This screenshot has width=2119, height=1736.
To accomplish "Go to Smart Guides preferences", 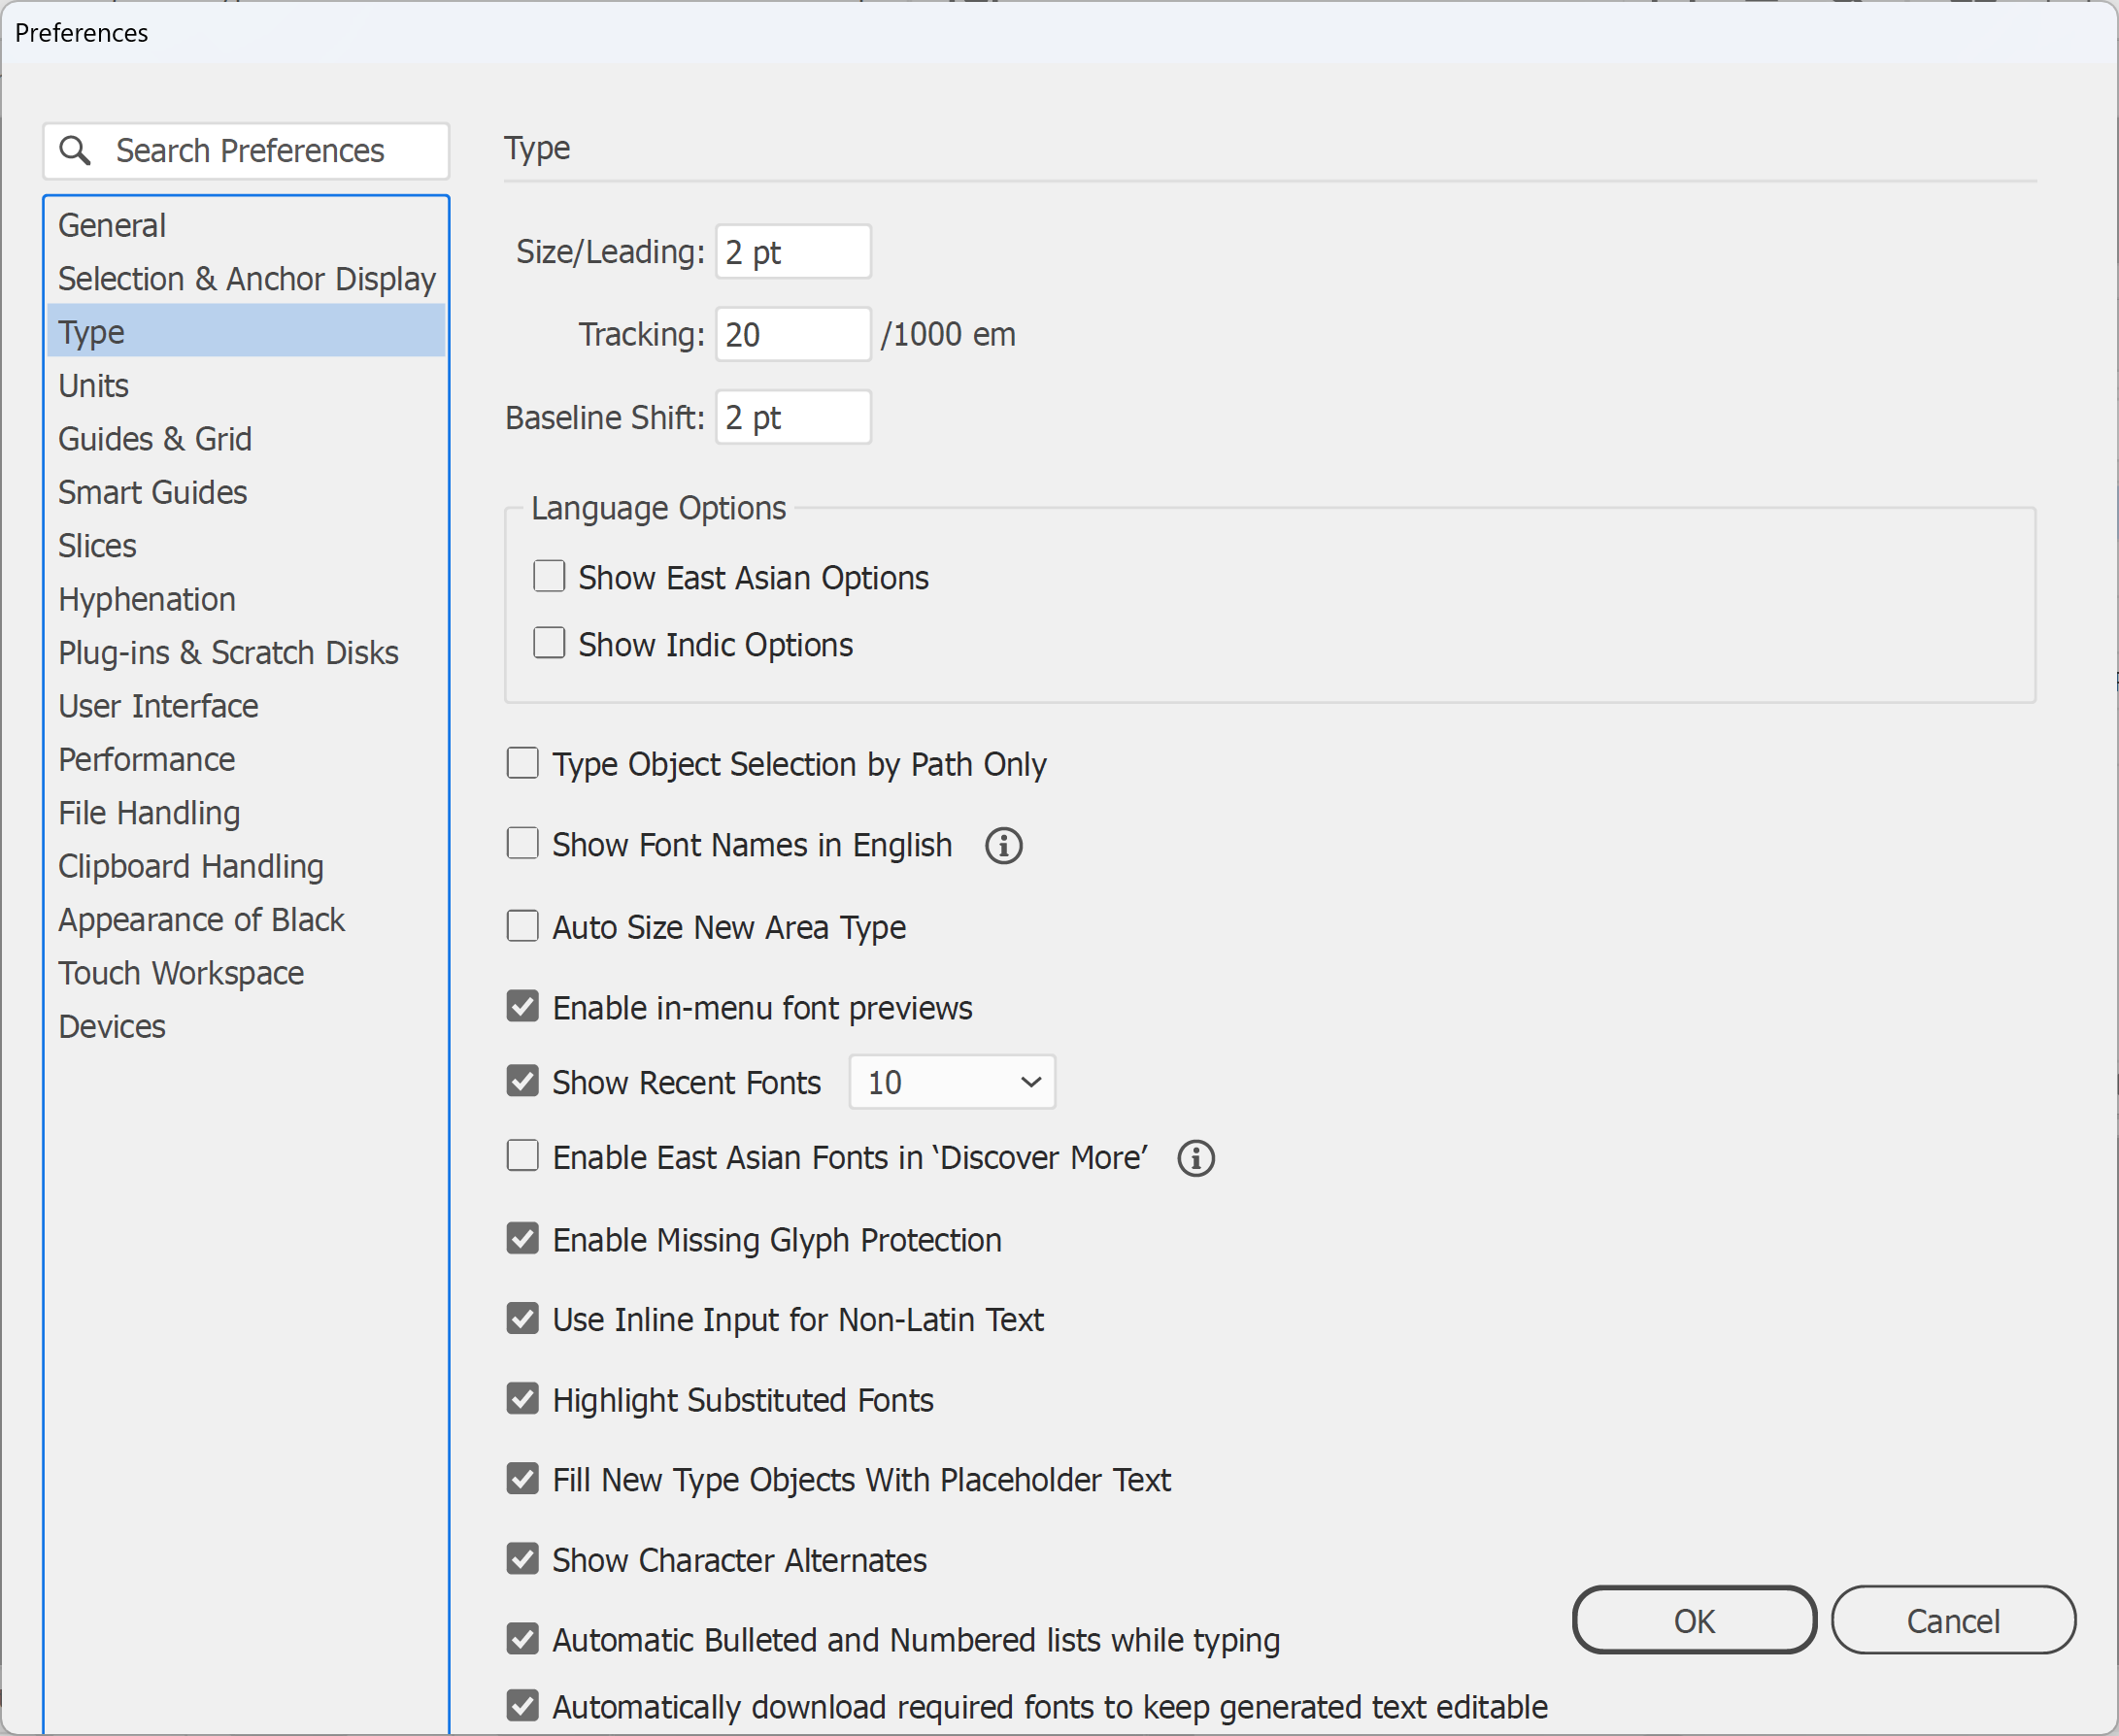I will click(x=246, y=492).
